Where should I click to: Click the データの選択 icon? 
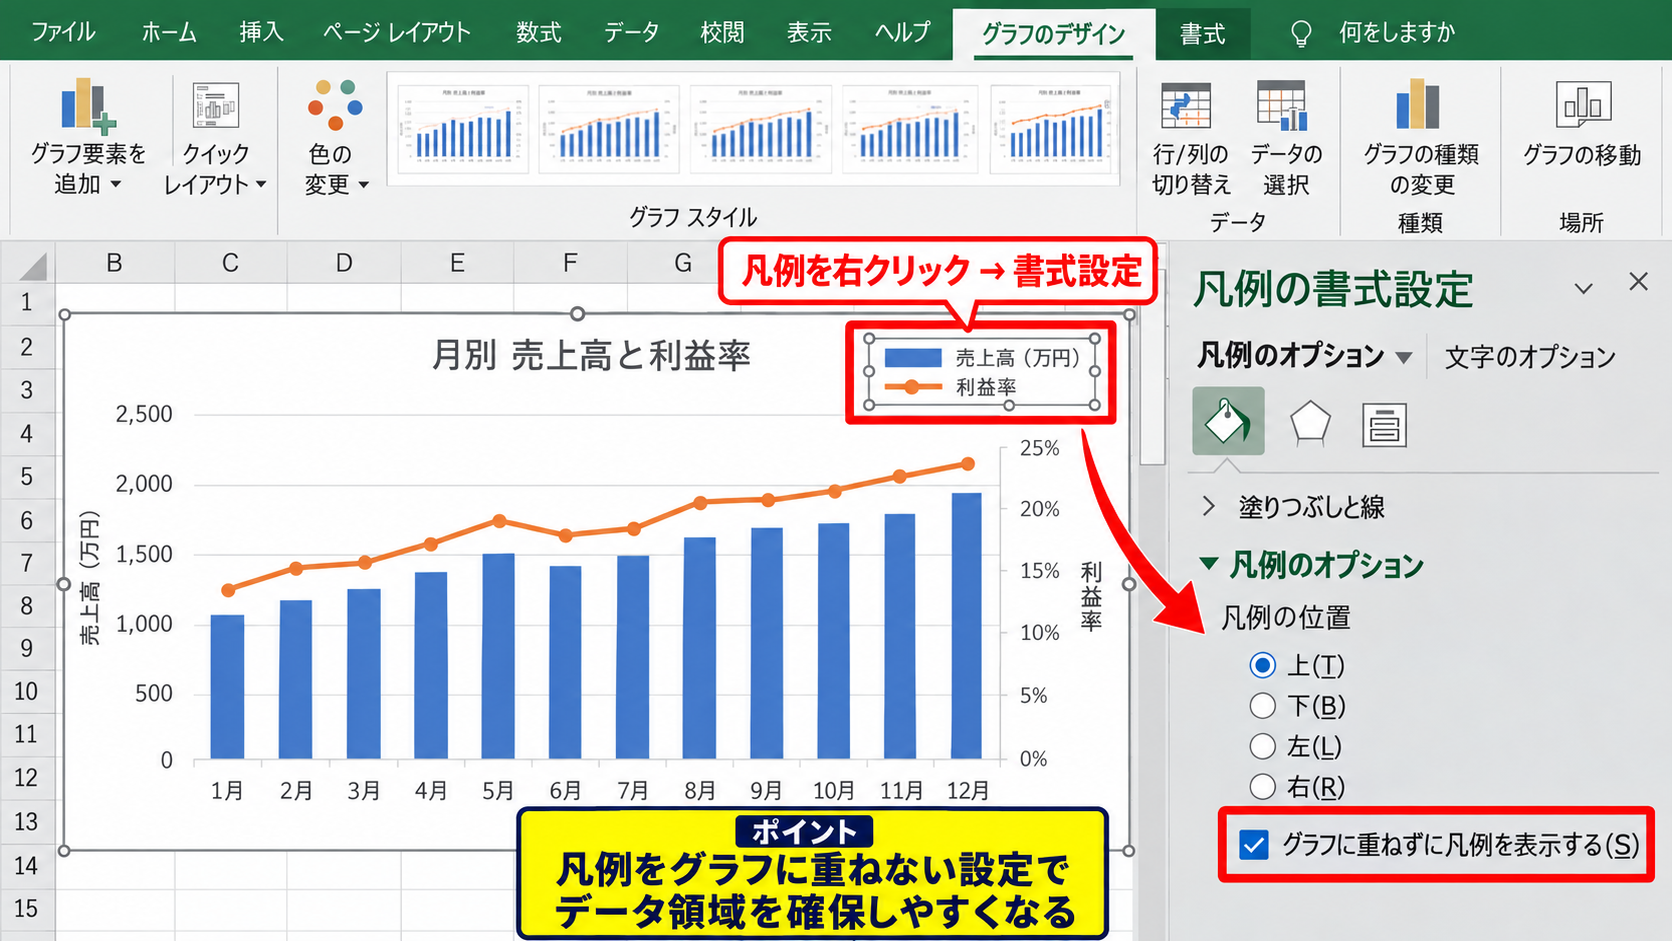(x=1283, y=106)
